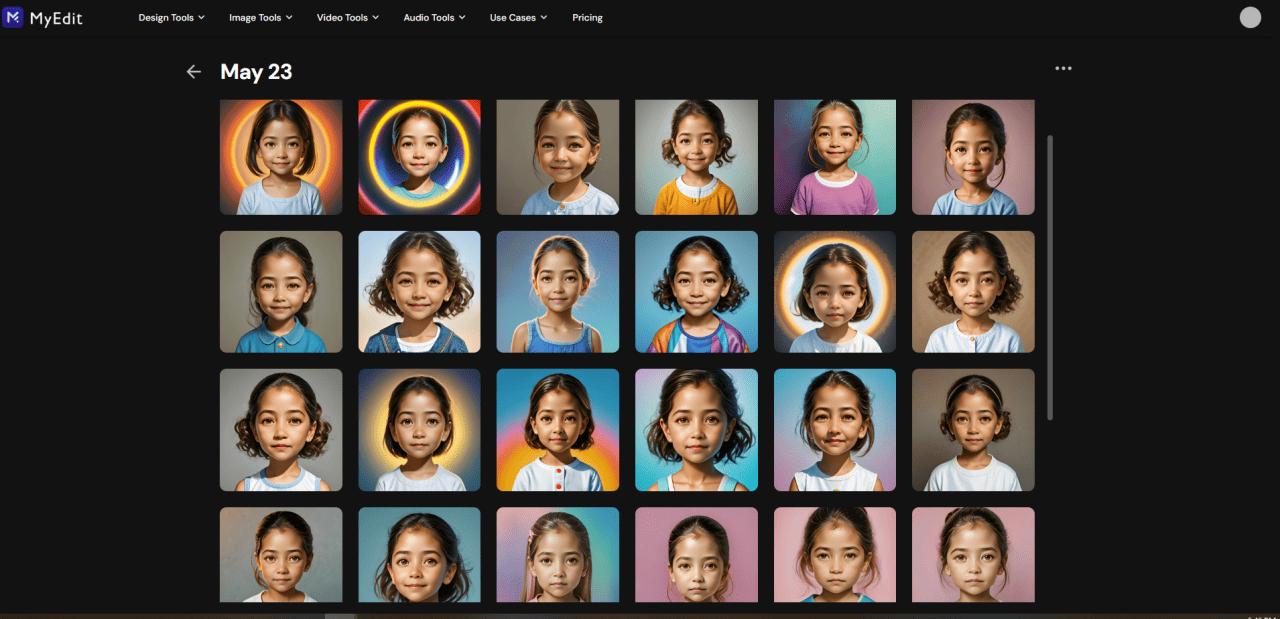Expand the Design Tools dropdown
1280x619 pixels.
pos(170,17)
